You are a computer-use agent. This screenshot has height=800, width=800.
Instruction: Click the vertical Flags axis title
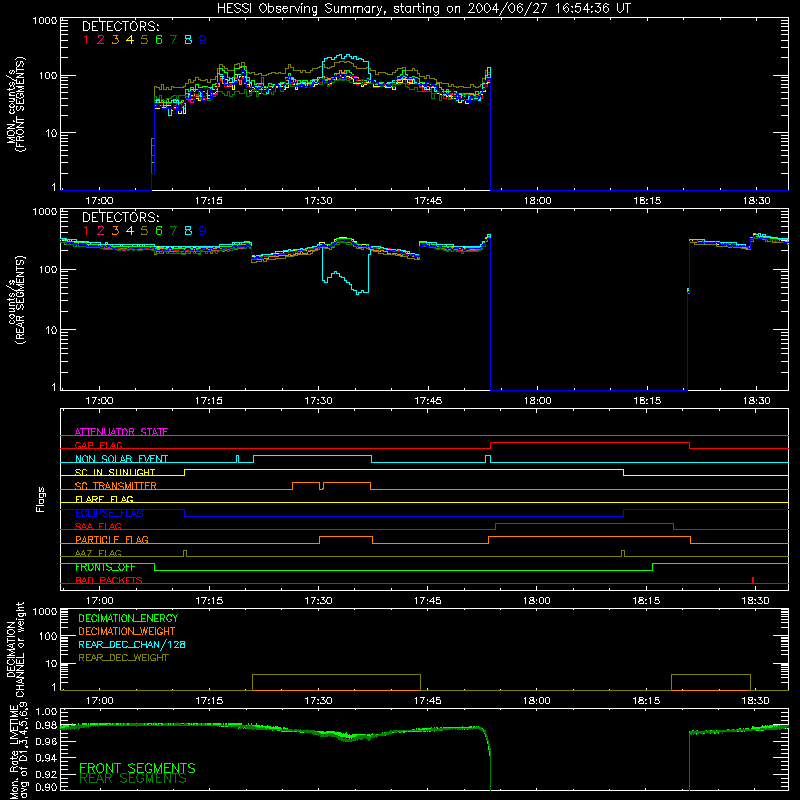point(41,499)
